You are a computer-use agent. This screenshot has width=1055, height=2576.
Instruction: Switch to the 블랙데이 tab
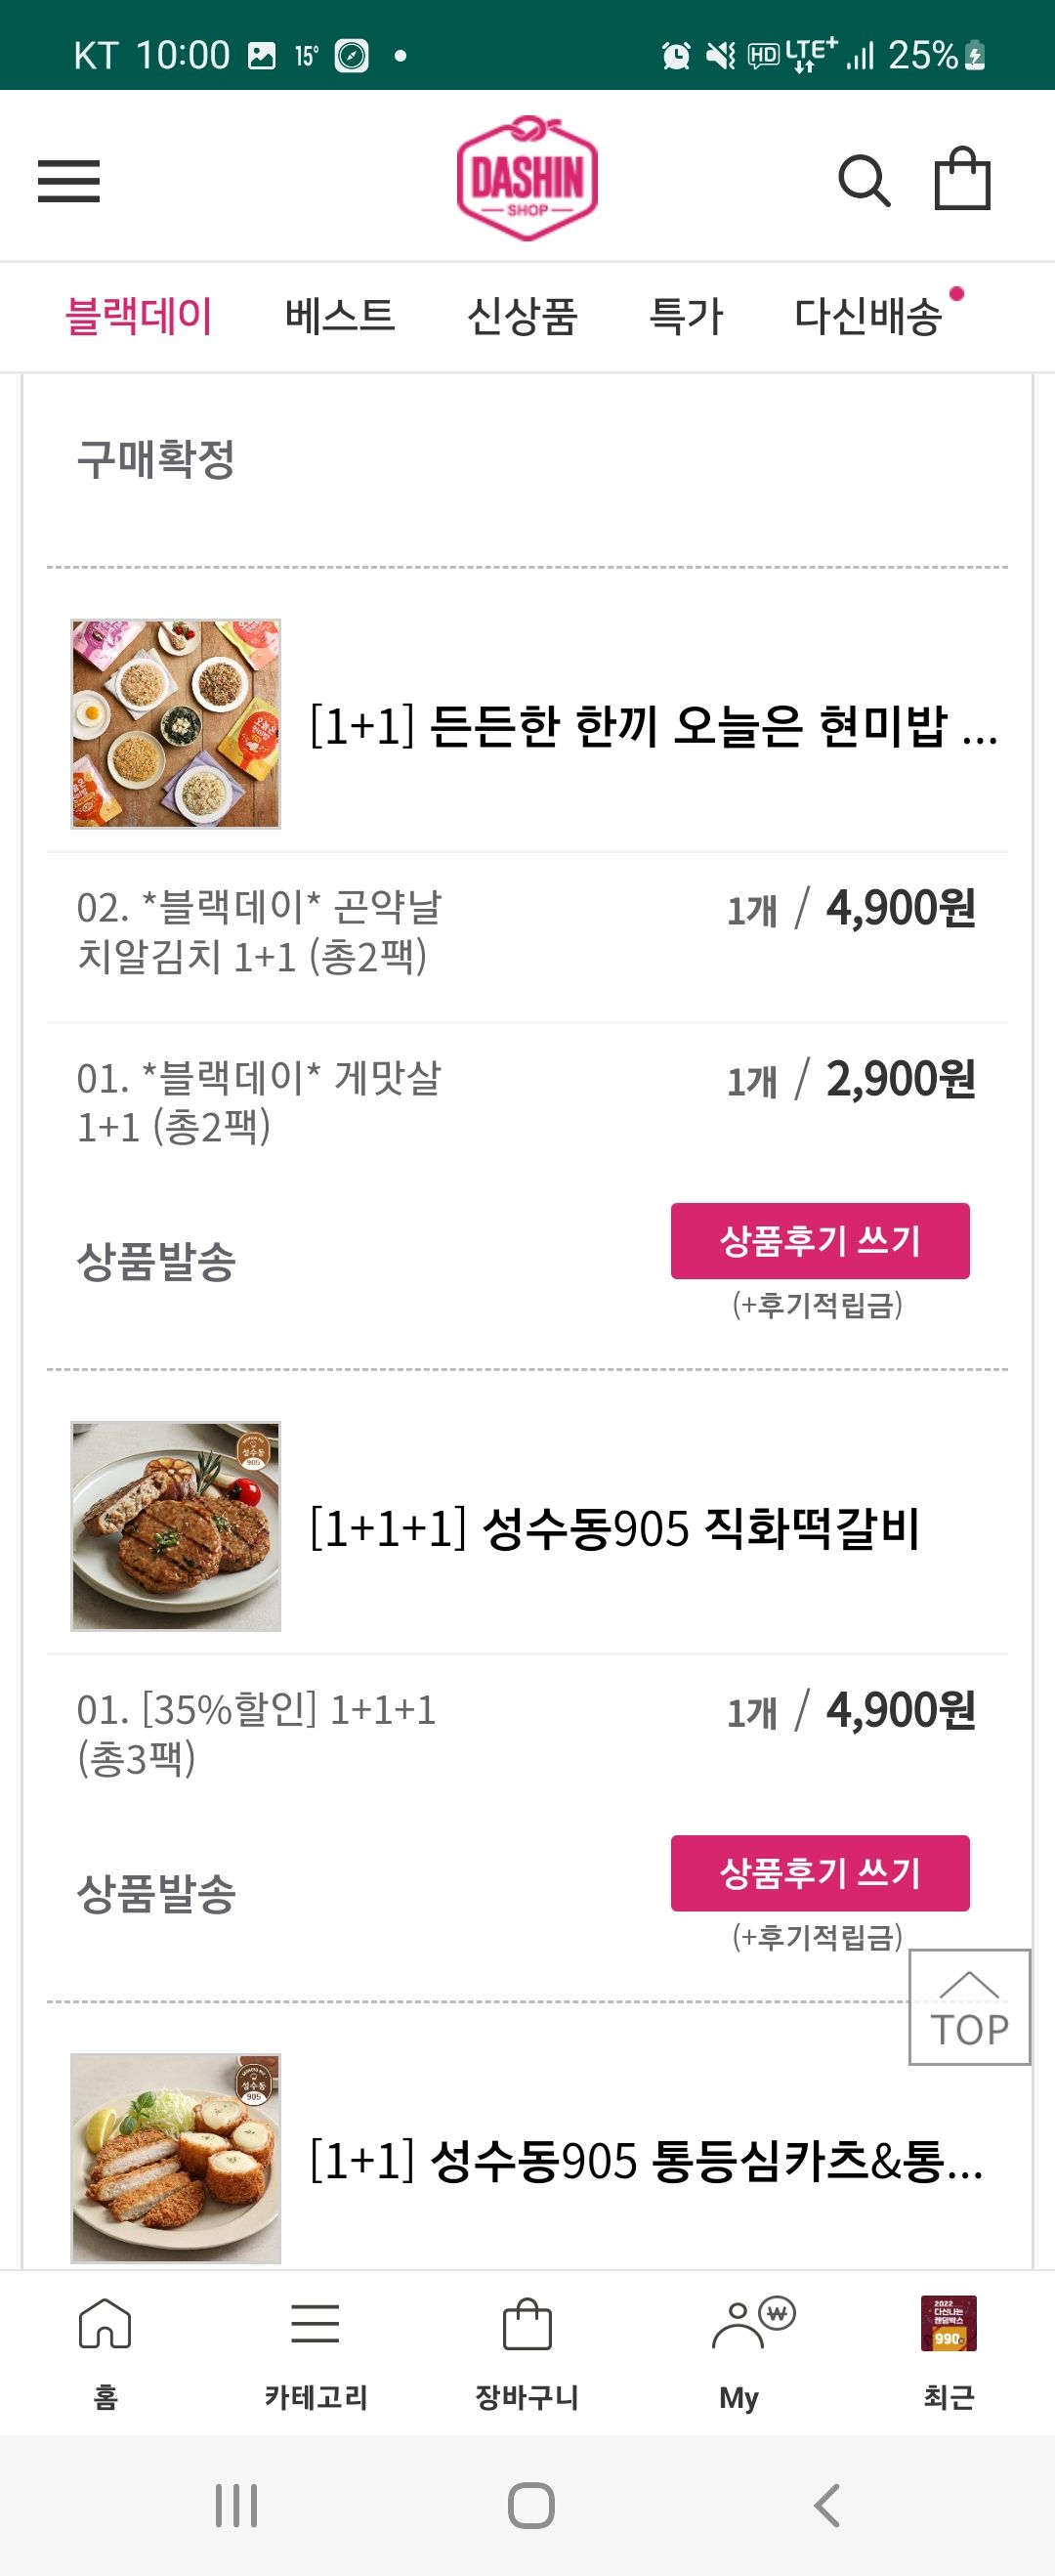click(x=139, y=316)
